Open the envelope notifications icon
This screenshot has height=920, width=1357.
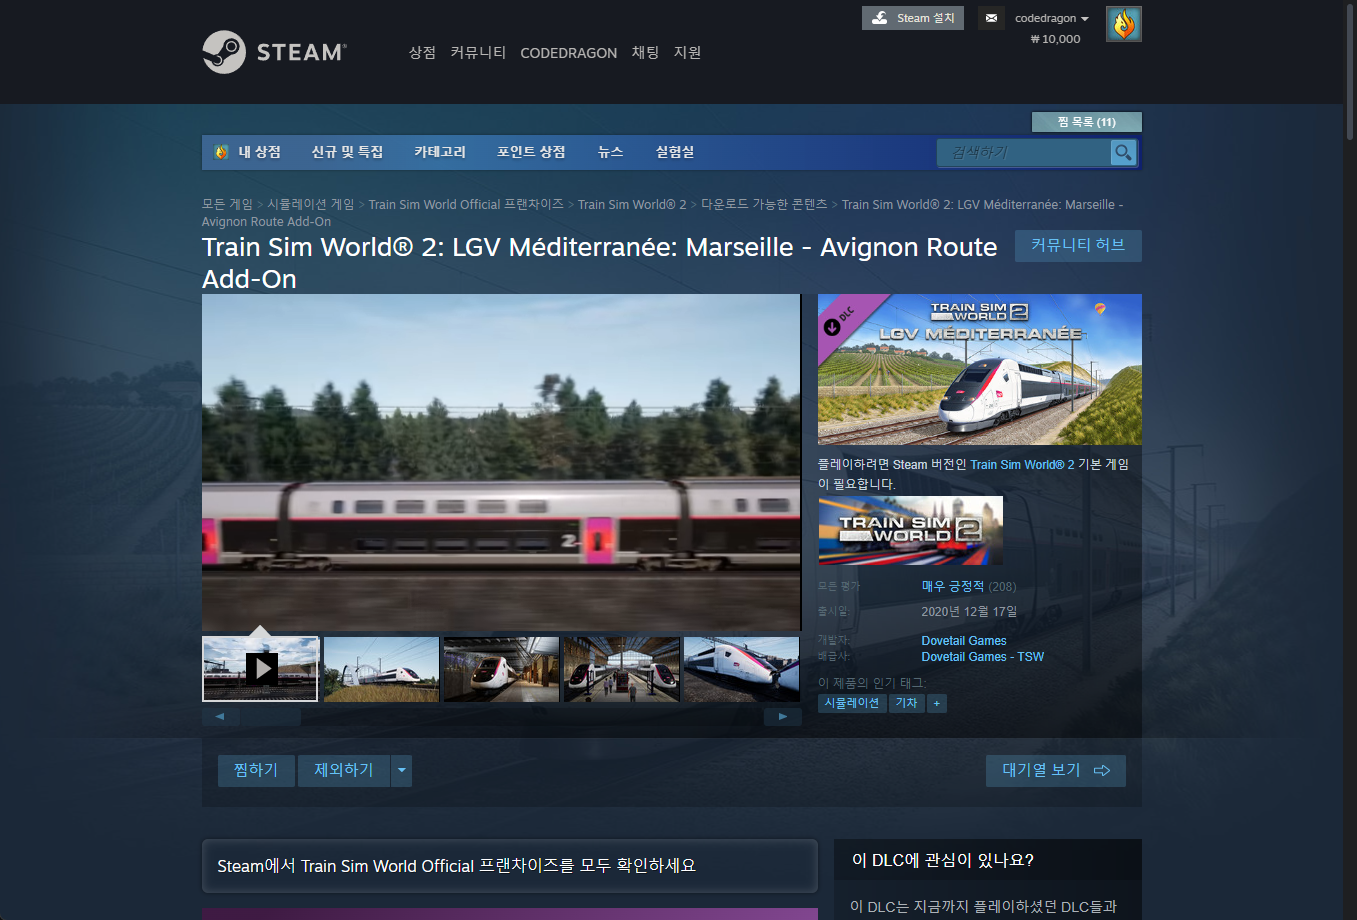(991, 18)
